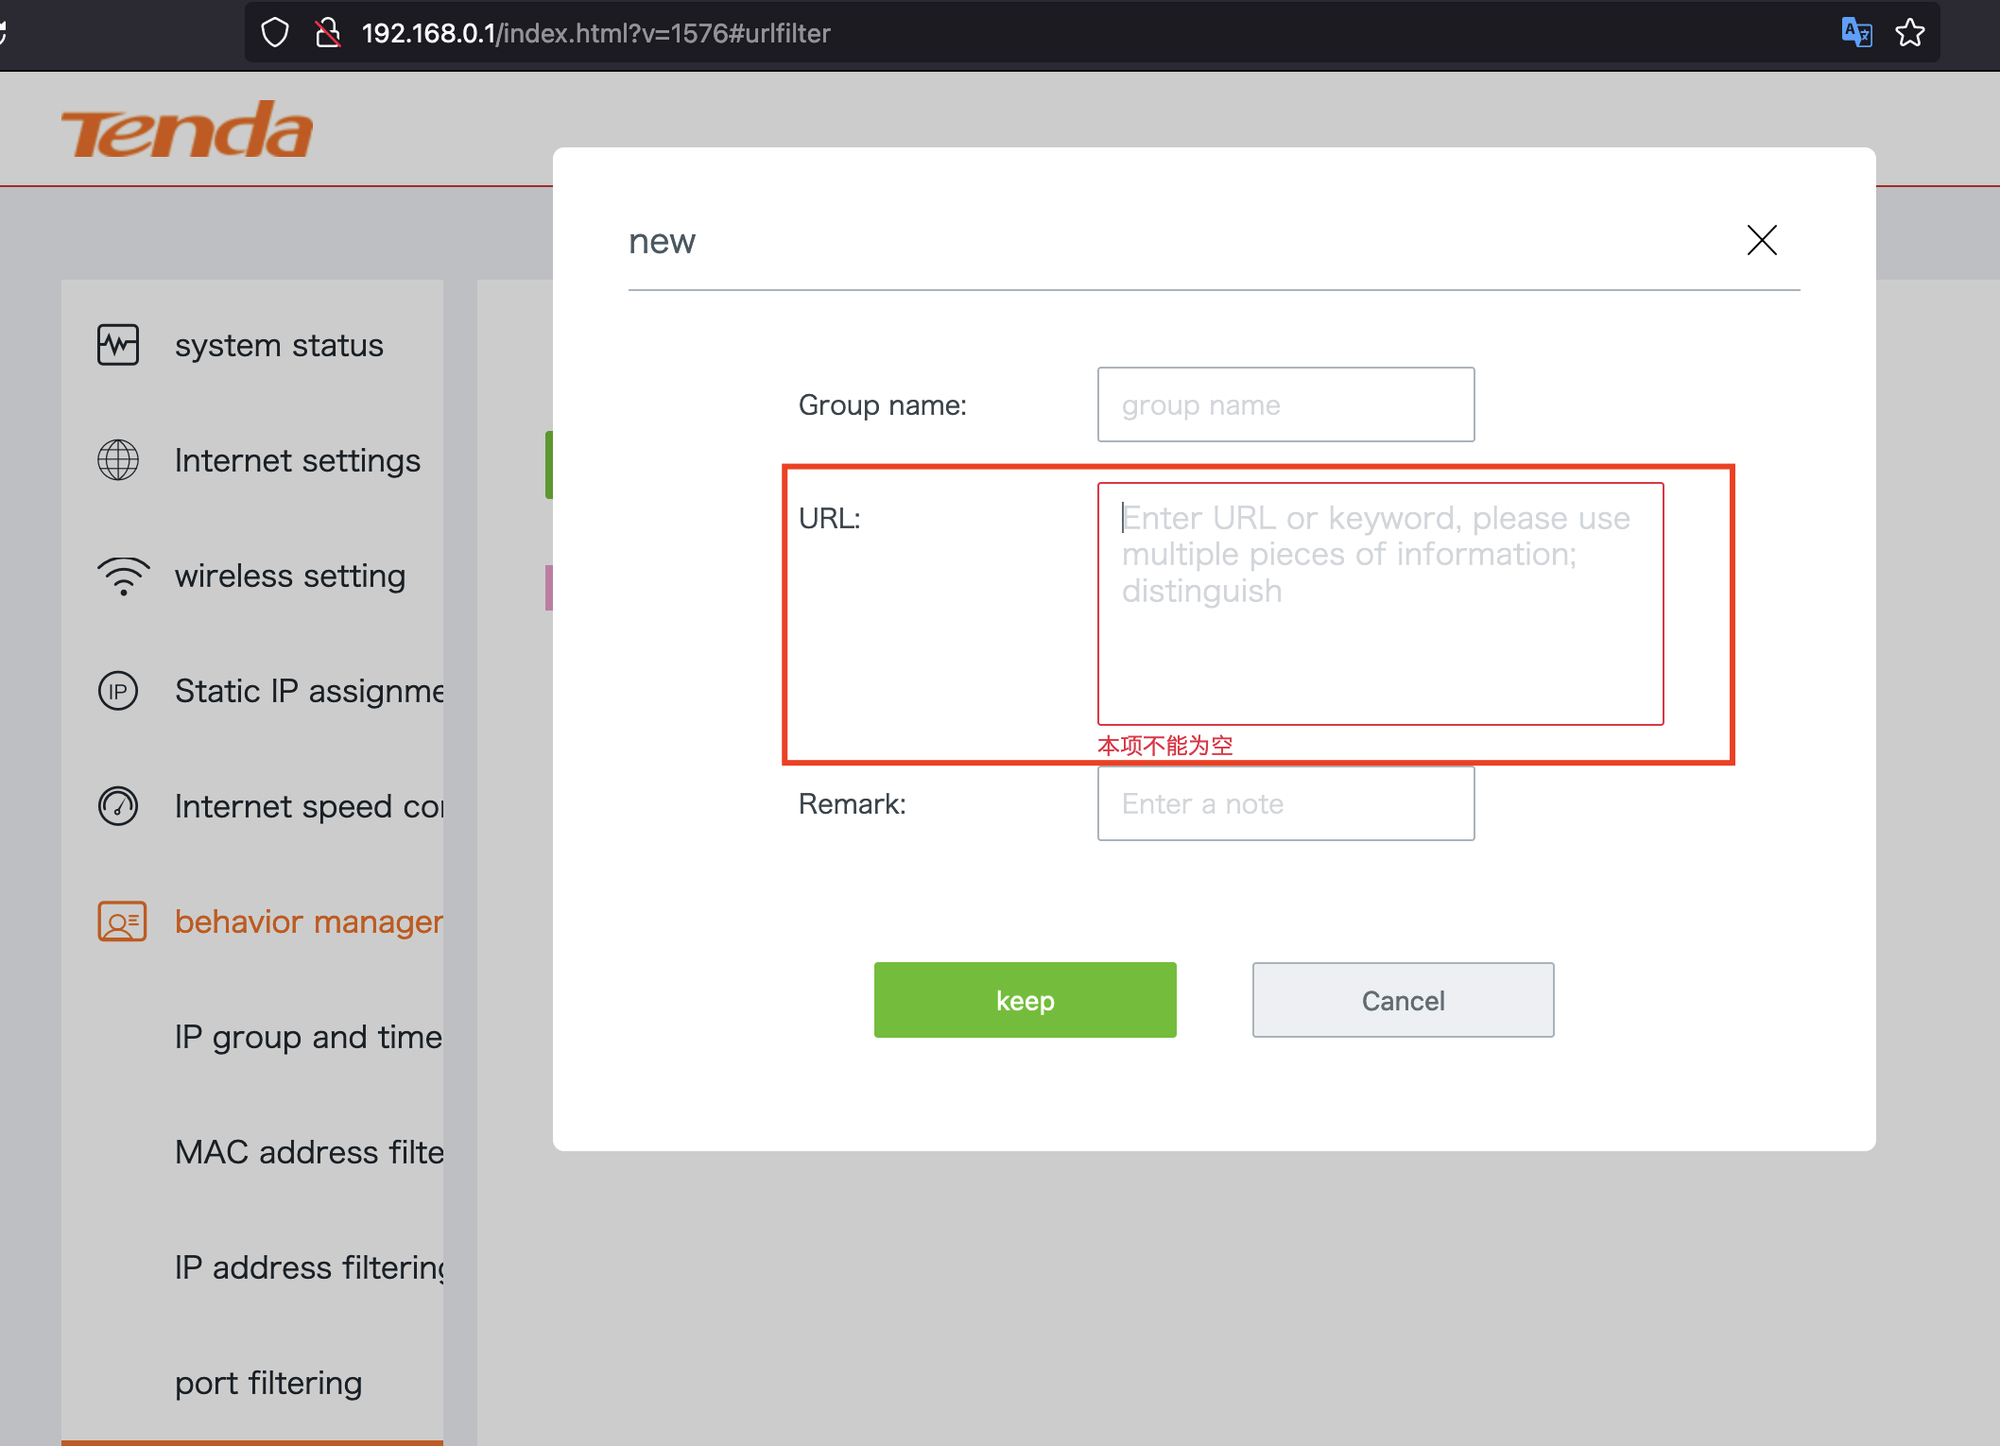Viewport: 2000px width, 1446px height.
Task: Bookmark page with the star icon
Action: (1910, 33)
